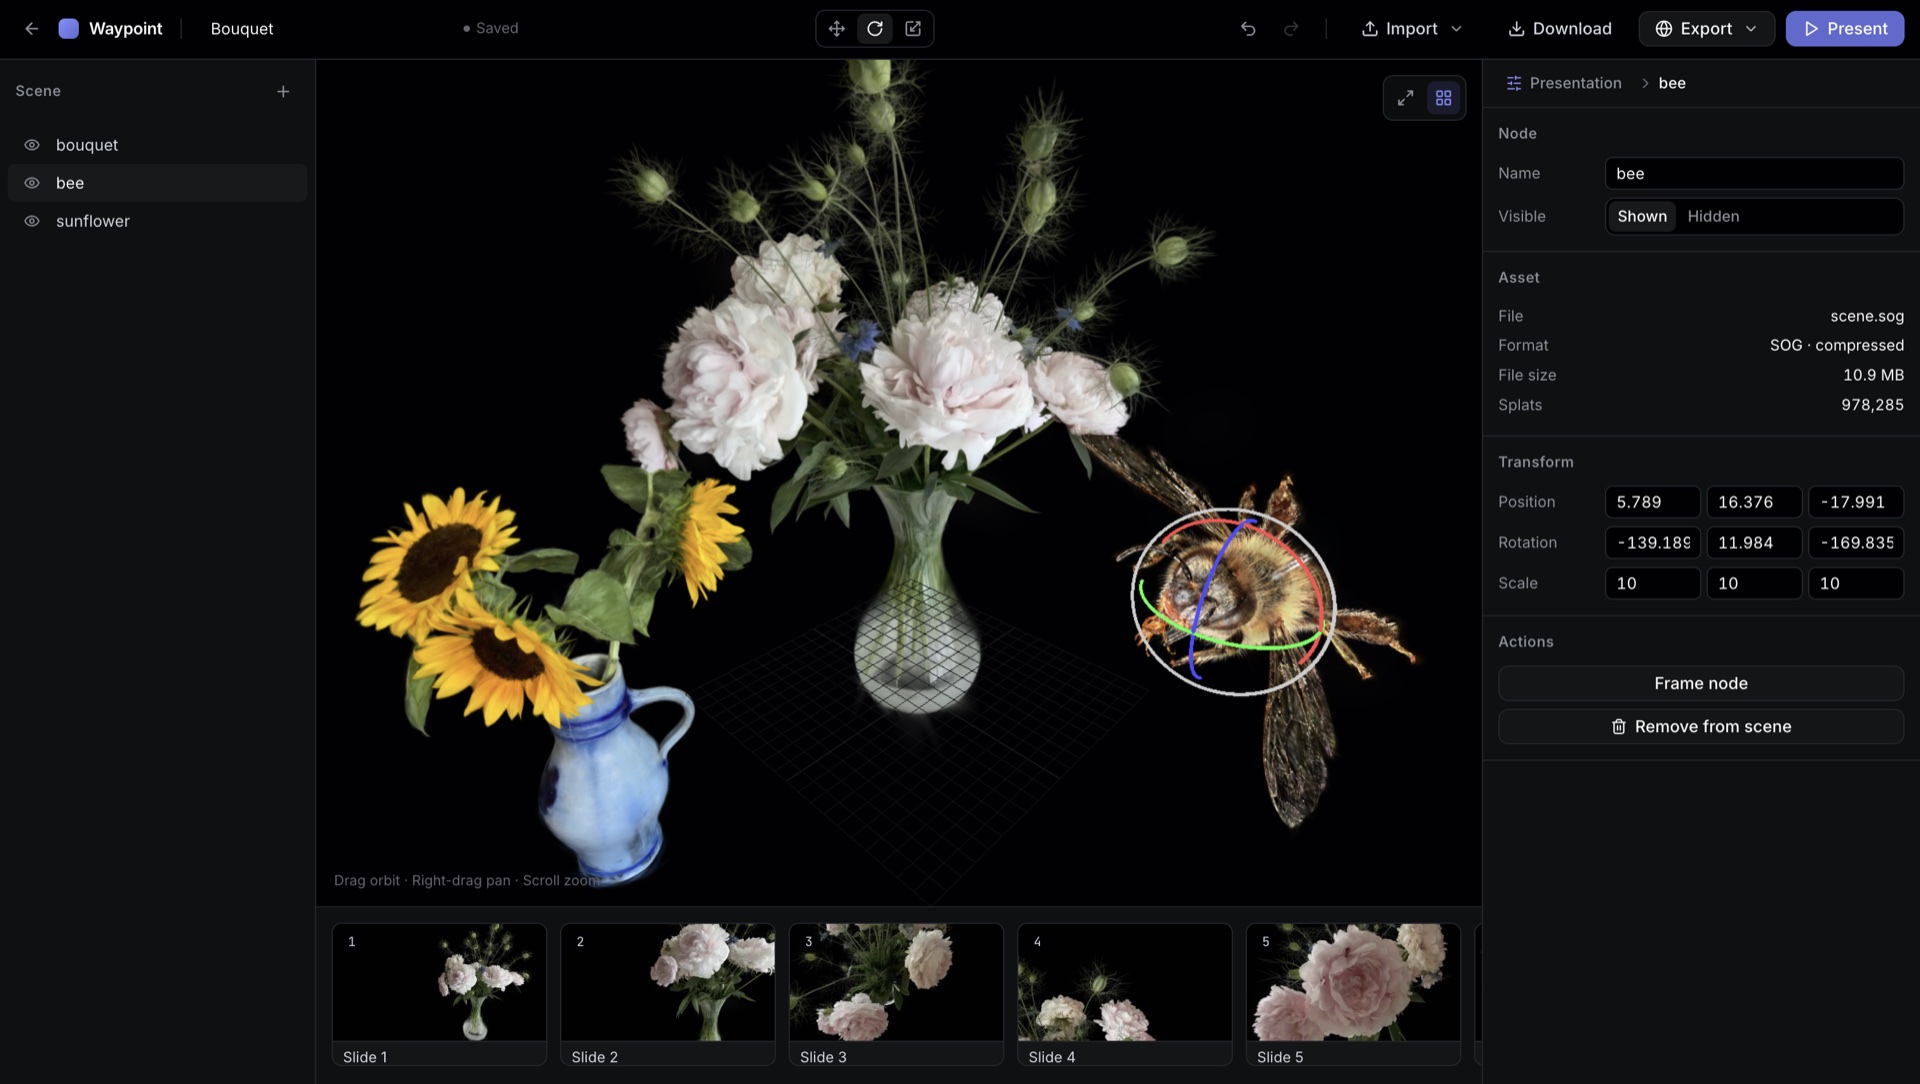This screenshot has height=1084, width=1920.
Task: Select the move/translate gizmo tool
Action: tap(836, 29)
